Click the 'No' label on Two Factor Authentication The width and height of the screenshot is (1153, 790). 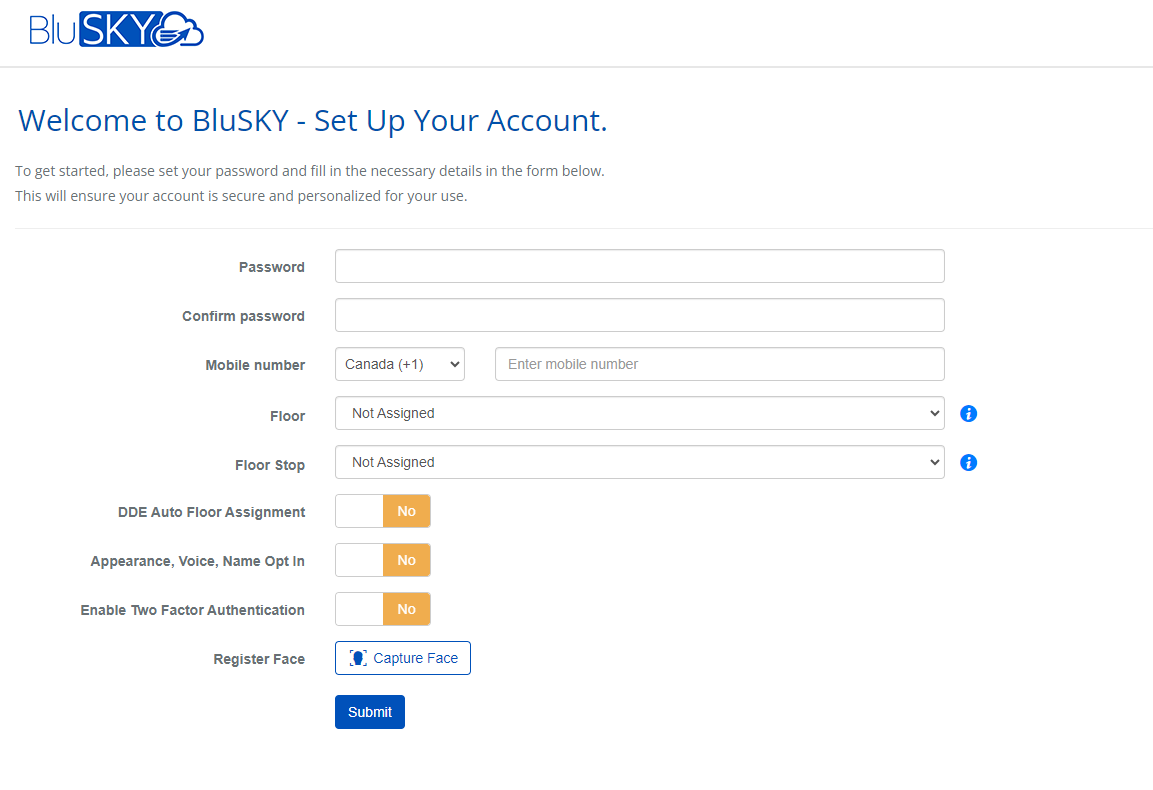(x=406, y=608)
